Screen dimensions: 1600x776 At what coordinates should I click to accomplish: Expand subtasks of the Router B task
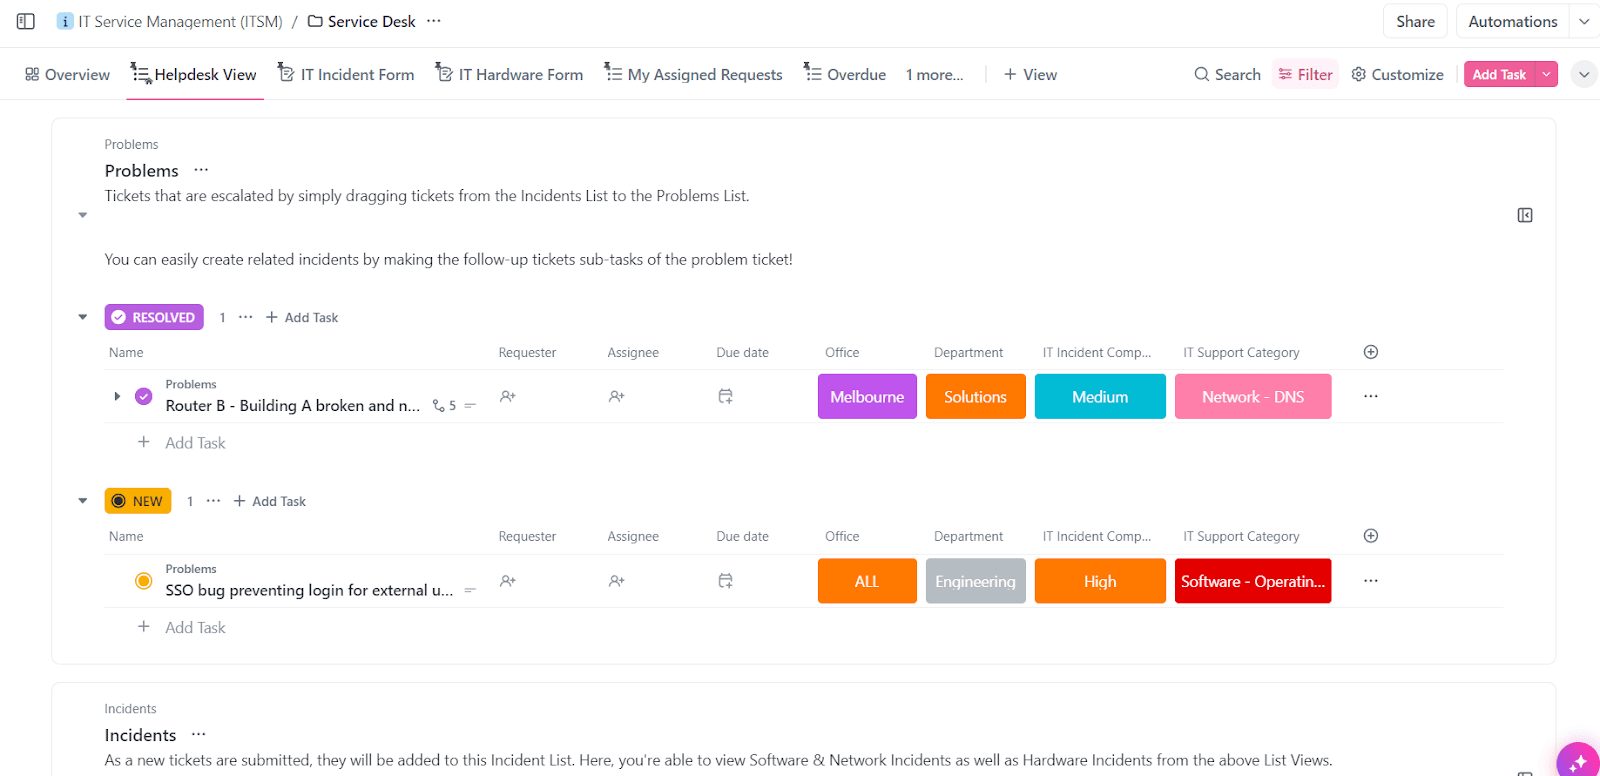(117, 396)
